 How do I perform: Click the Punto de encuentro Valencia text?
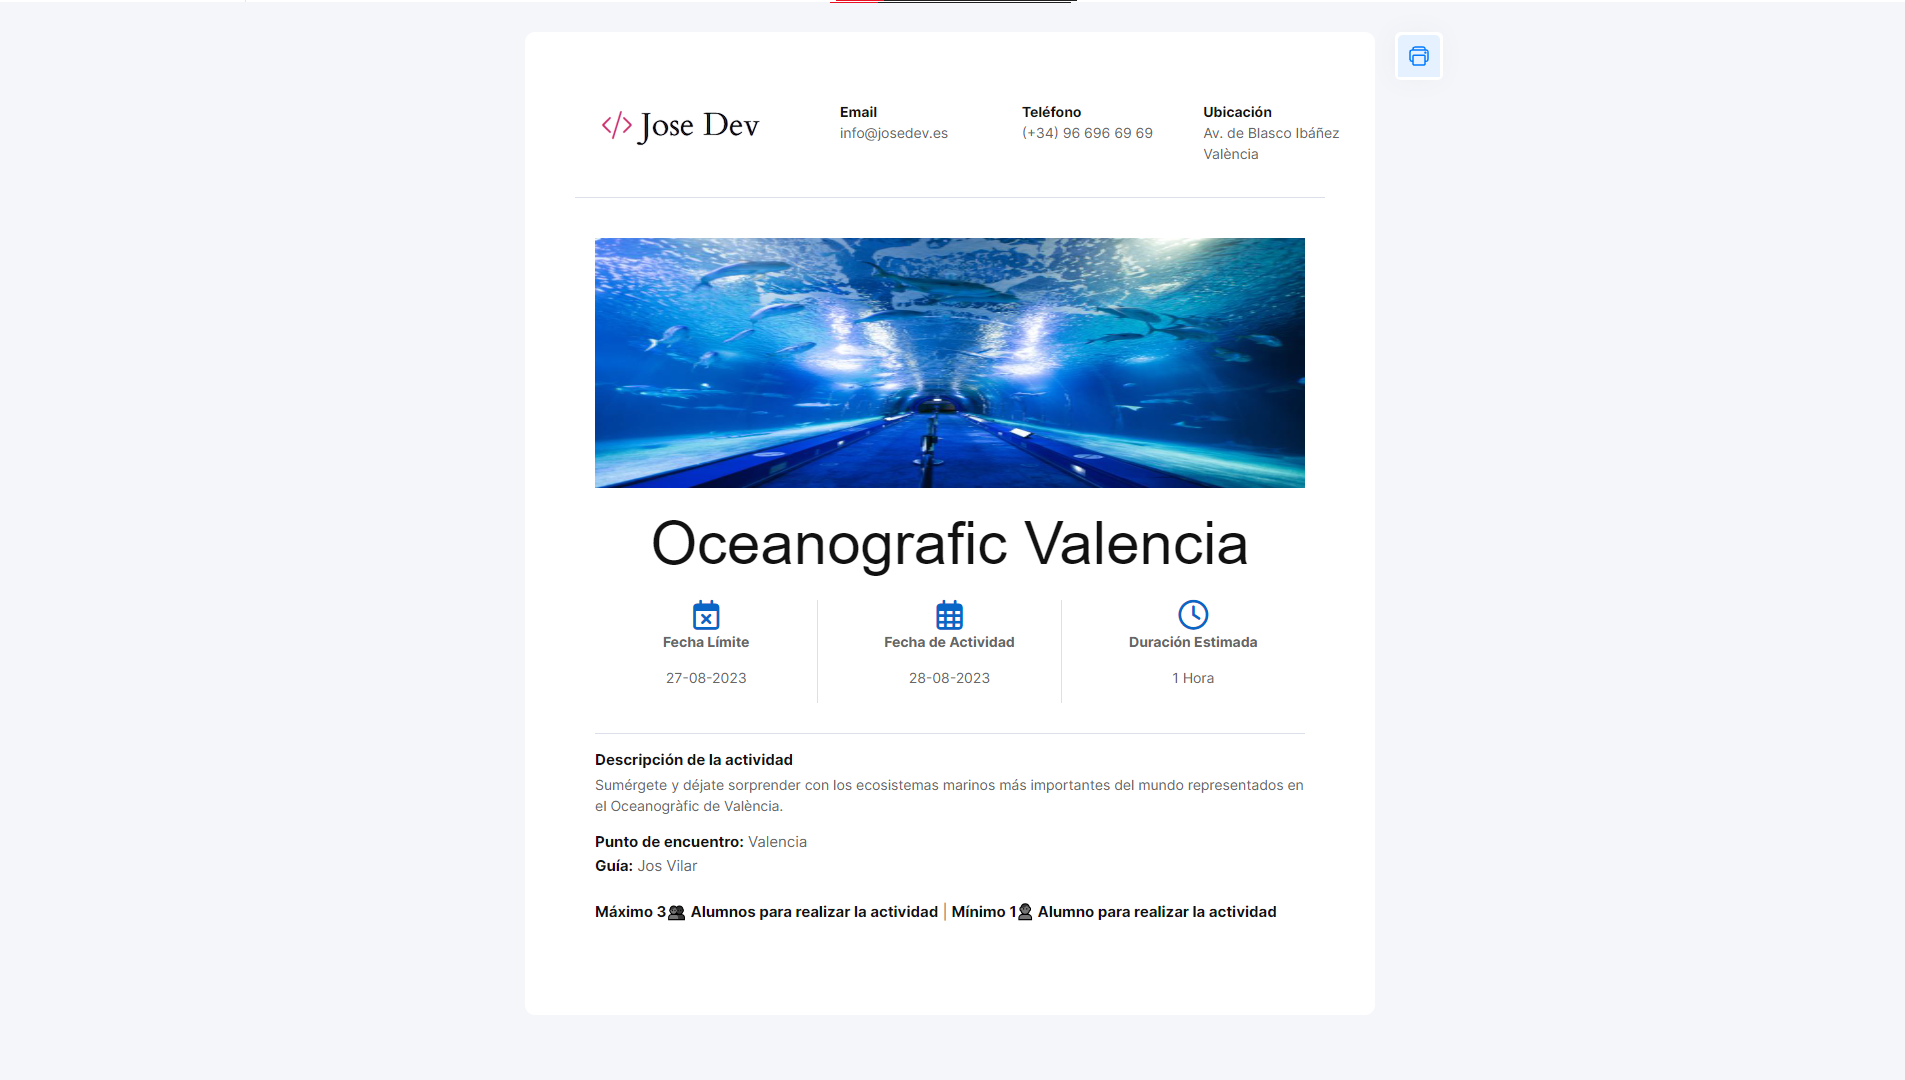[x=777, y=842]
